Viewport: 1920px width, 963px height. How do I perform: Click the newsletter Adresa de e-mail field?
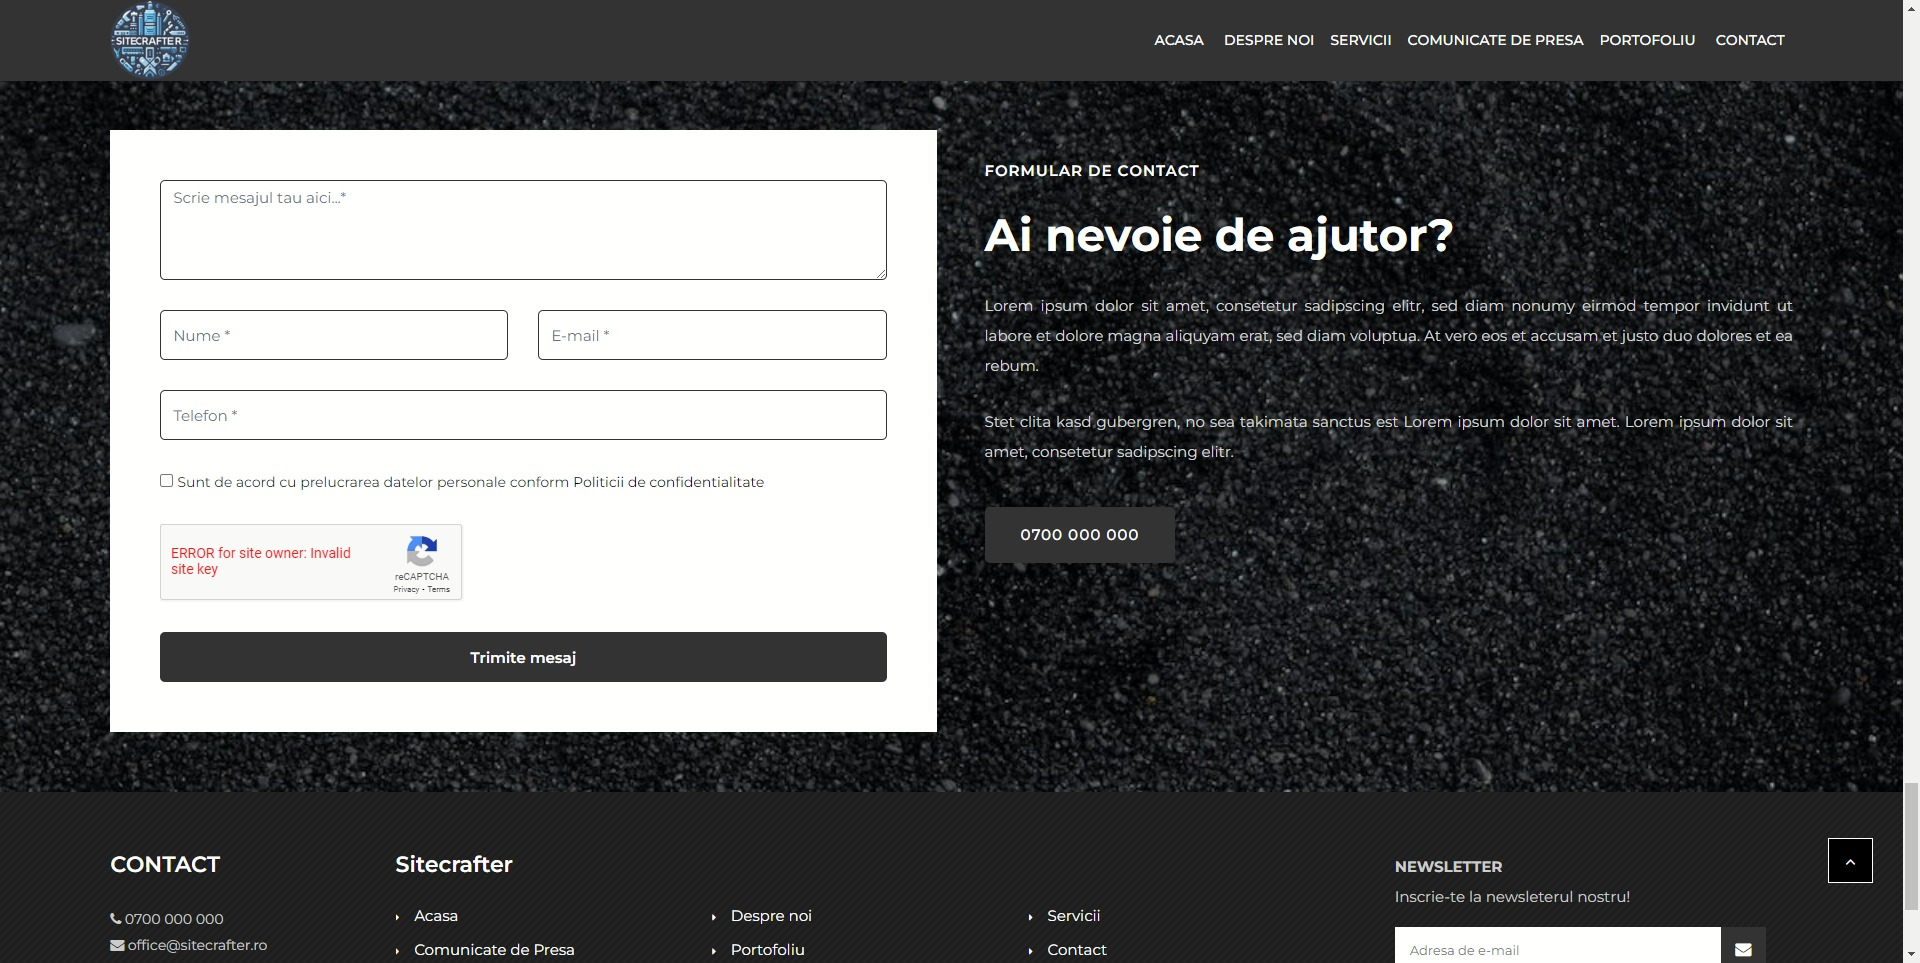tap(1557, 949)
